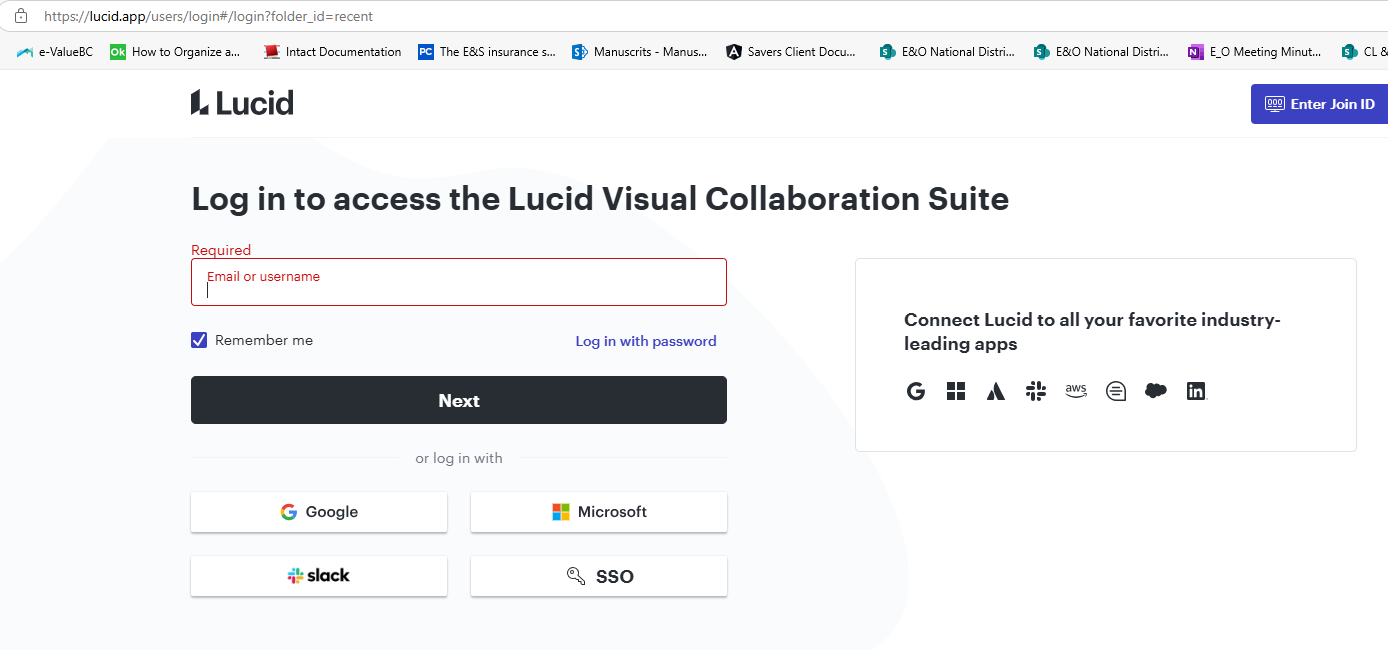Click Log in with password link

[646, 341]
